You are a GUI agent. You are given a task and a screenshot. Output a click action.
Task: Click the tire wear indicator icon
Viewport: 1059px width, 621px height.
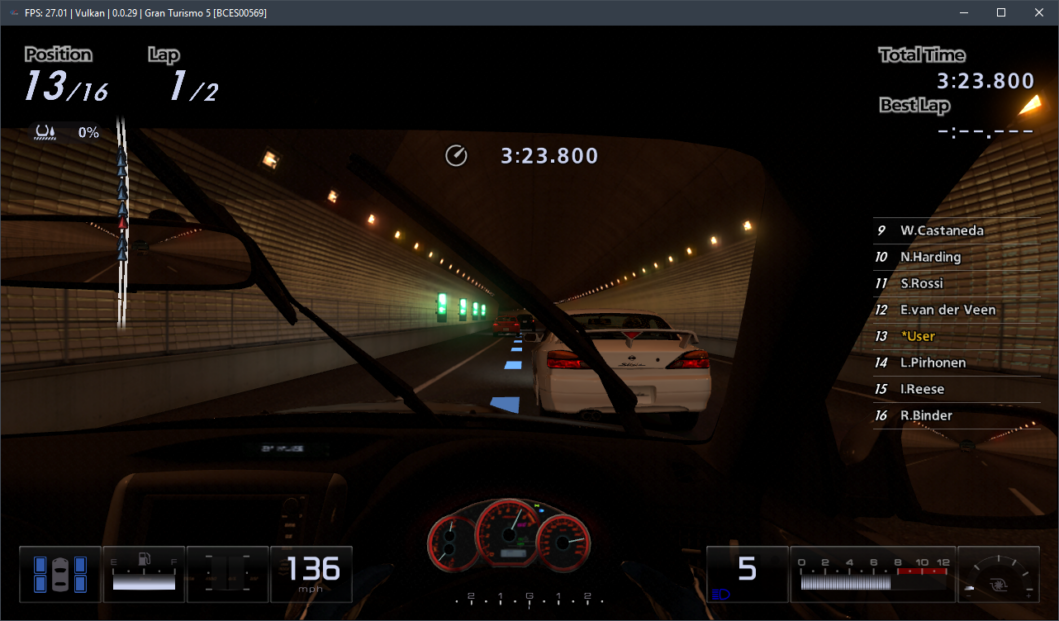(60, 574)
